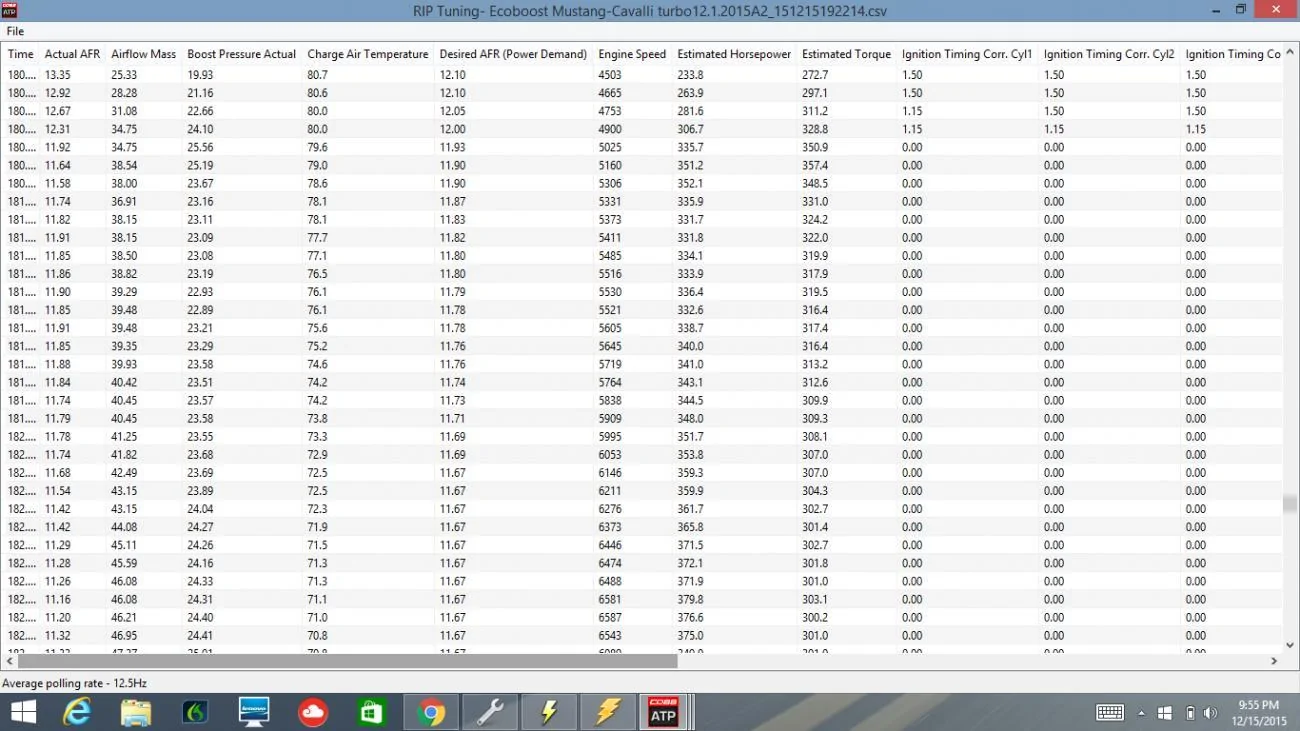
Task: Select the Estimated Horsepower cell 379.8
Action: point(690,599)
